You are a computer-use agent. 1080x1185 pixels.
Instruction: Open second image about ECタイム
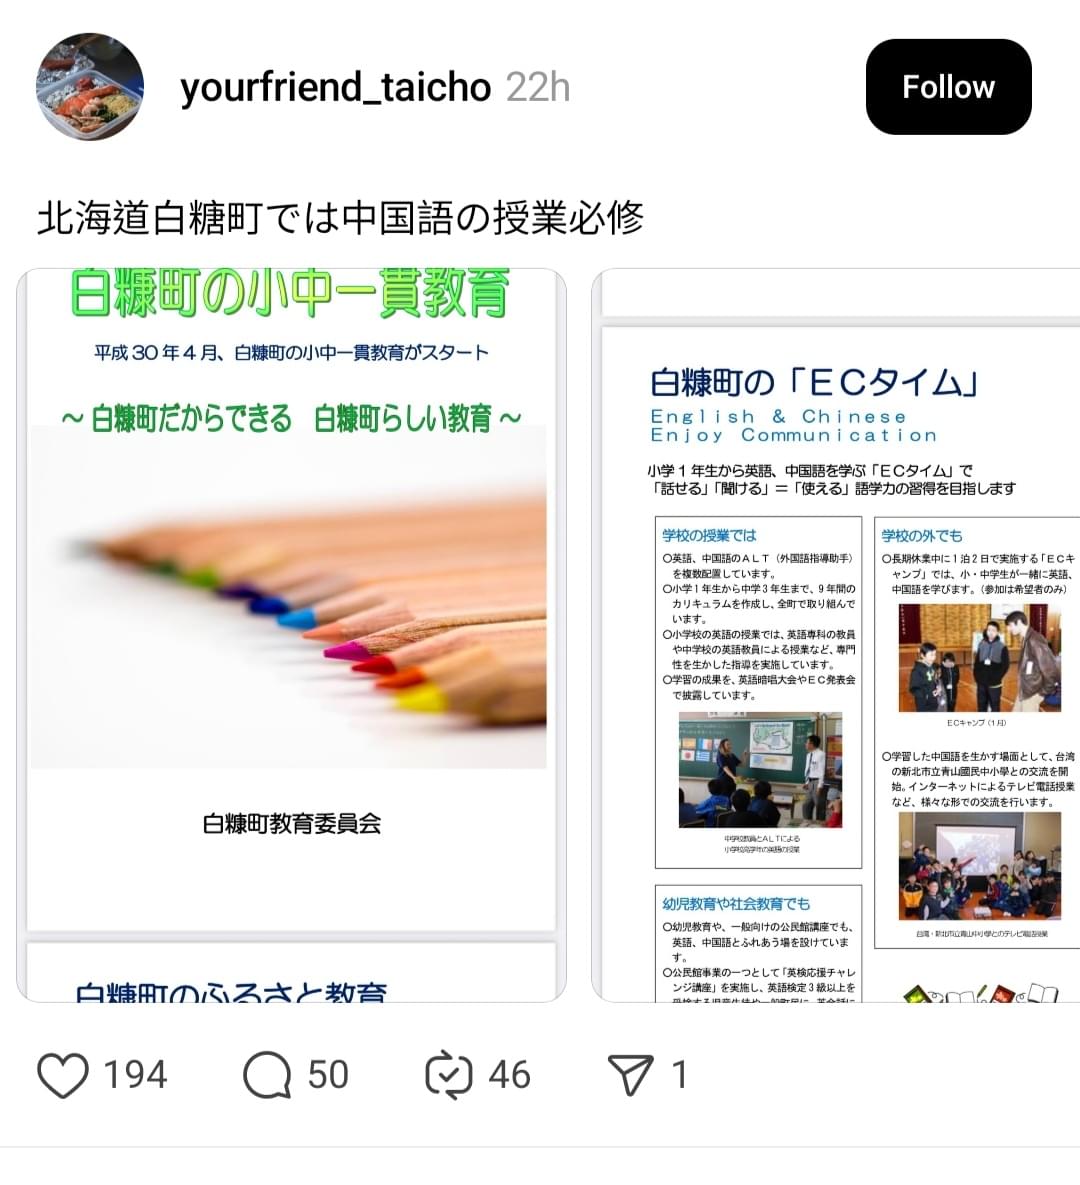coord(836,635)
